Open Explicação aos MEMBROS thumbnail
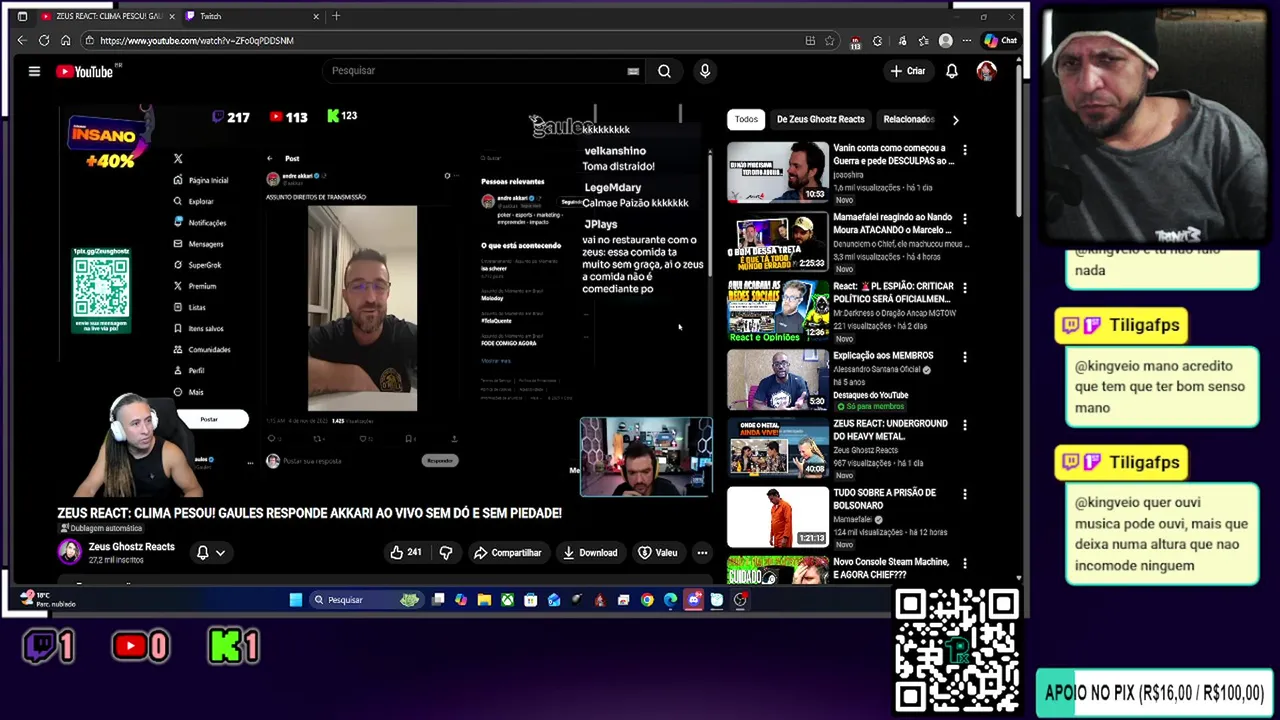This screenshot has height=720, width=1280. tap(777, 379)
